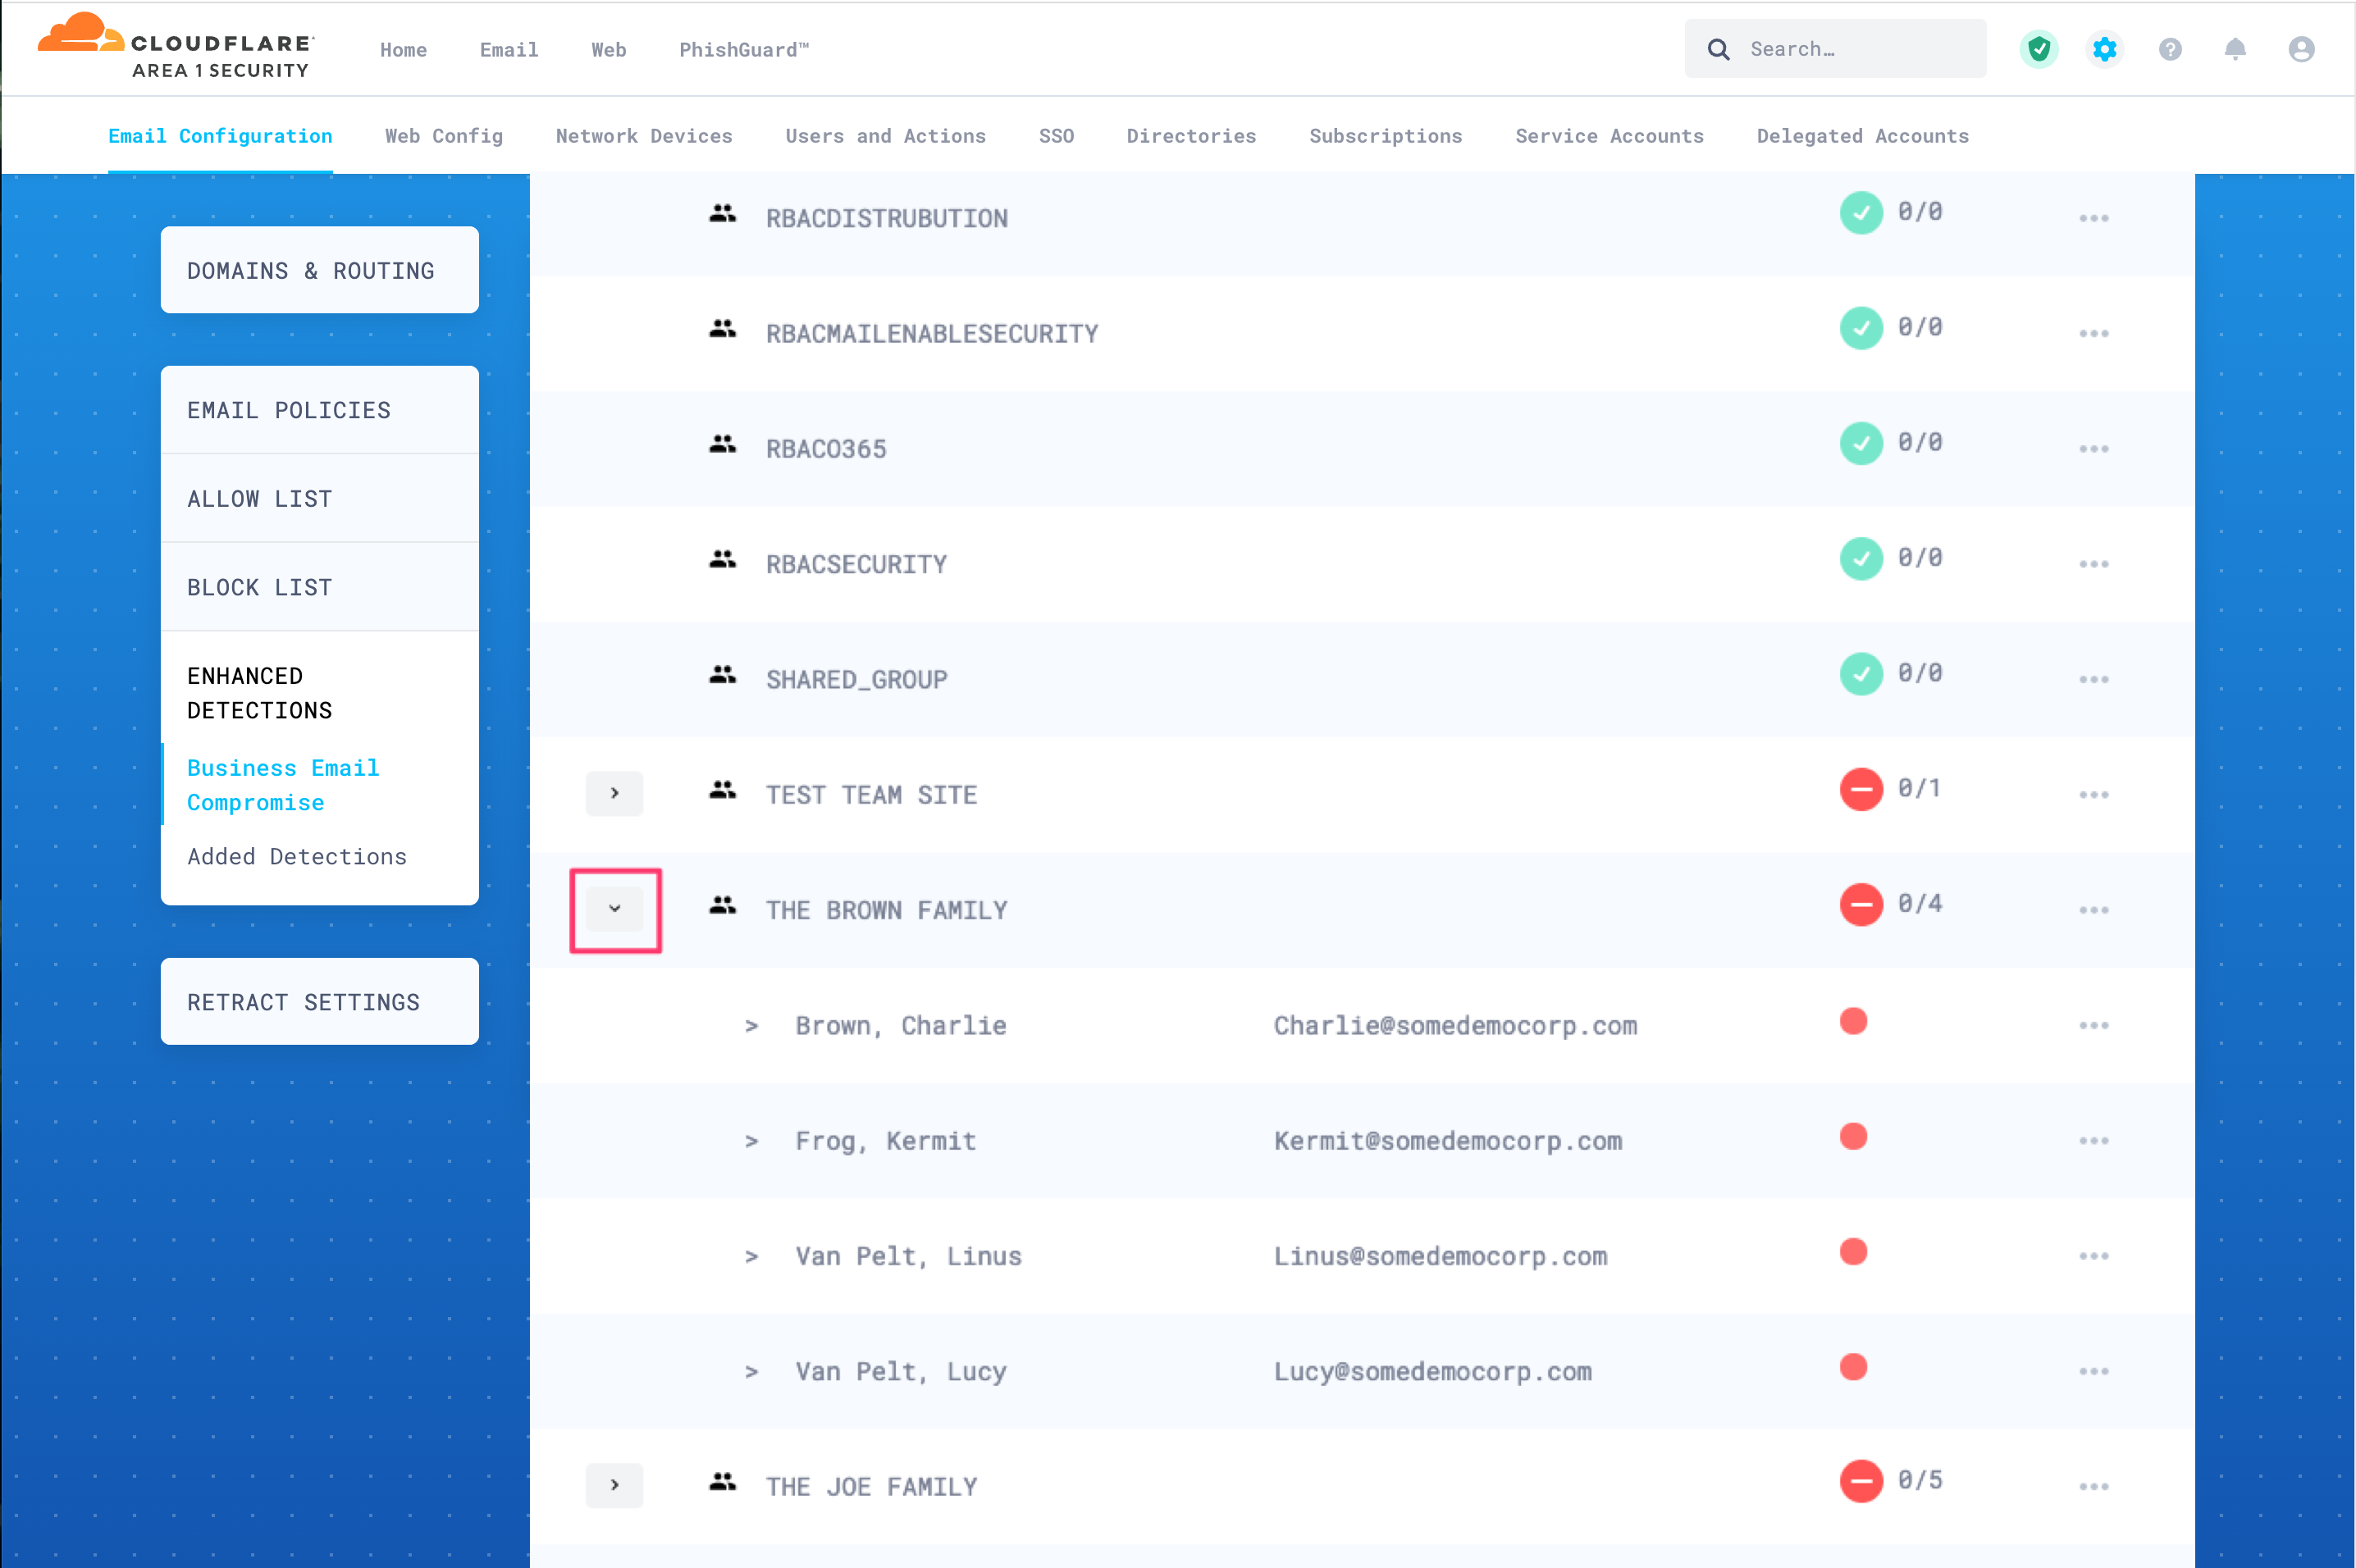2356x1568 pixels.
Task: Open three-dot menu for Kermit Frog
Action: click(2093, 1141)
